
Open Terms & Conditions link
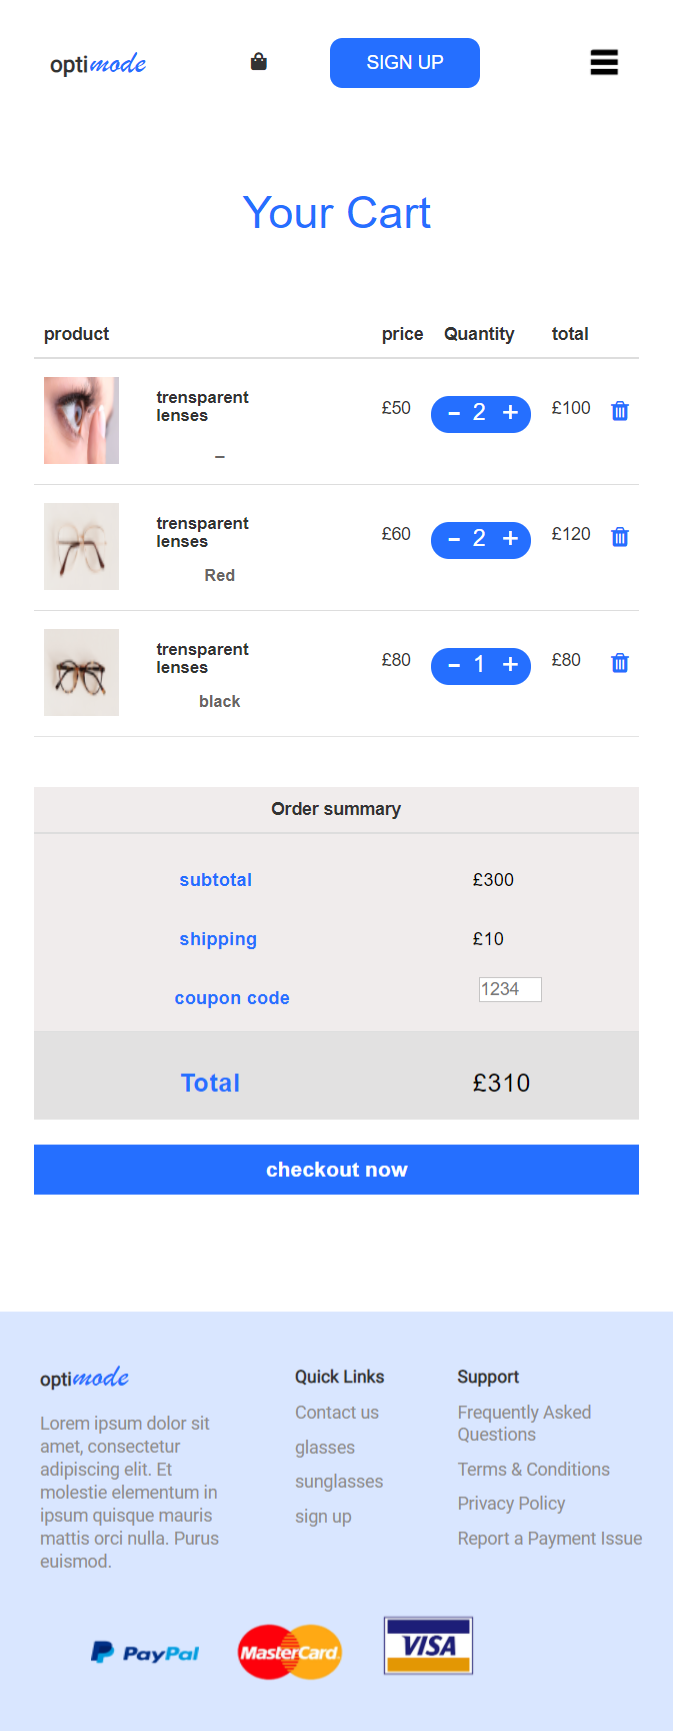[x=534, y=1469]
